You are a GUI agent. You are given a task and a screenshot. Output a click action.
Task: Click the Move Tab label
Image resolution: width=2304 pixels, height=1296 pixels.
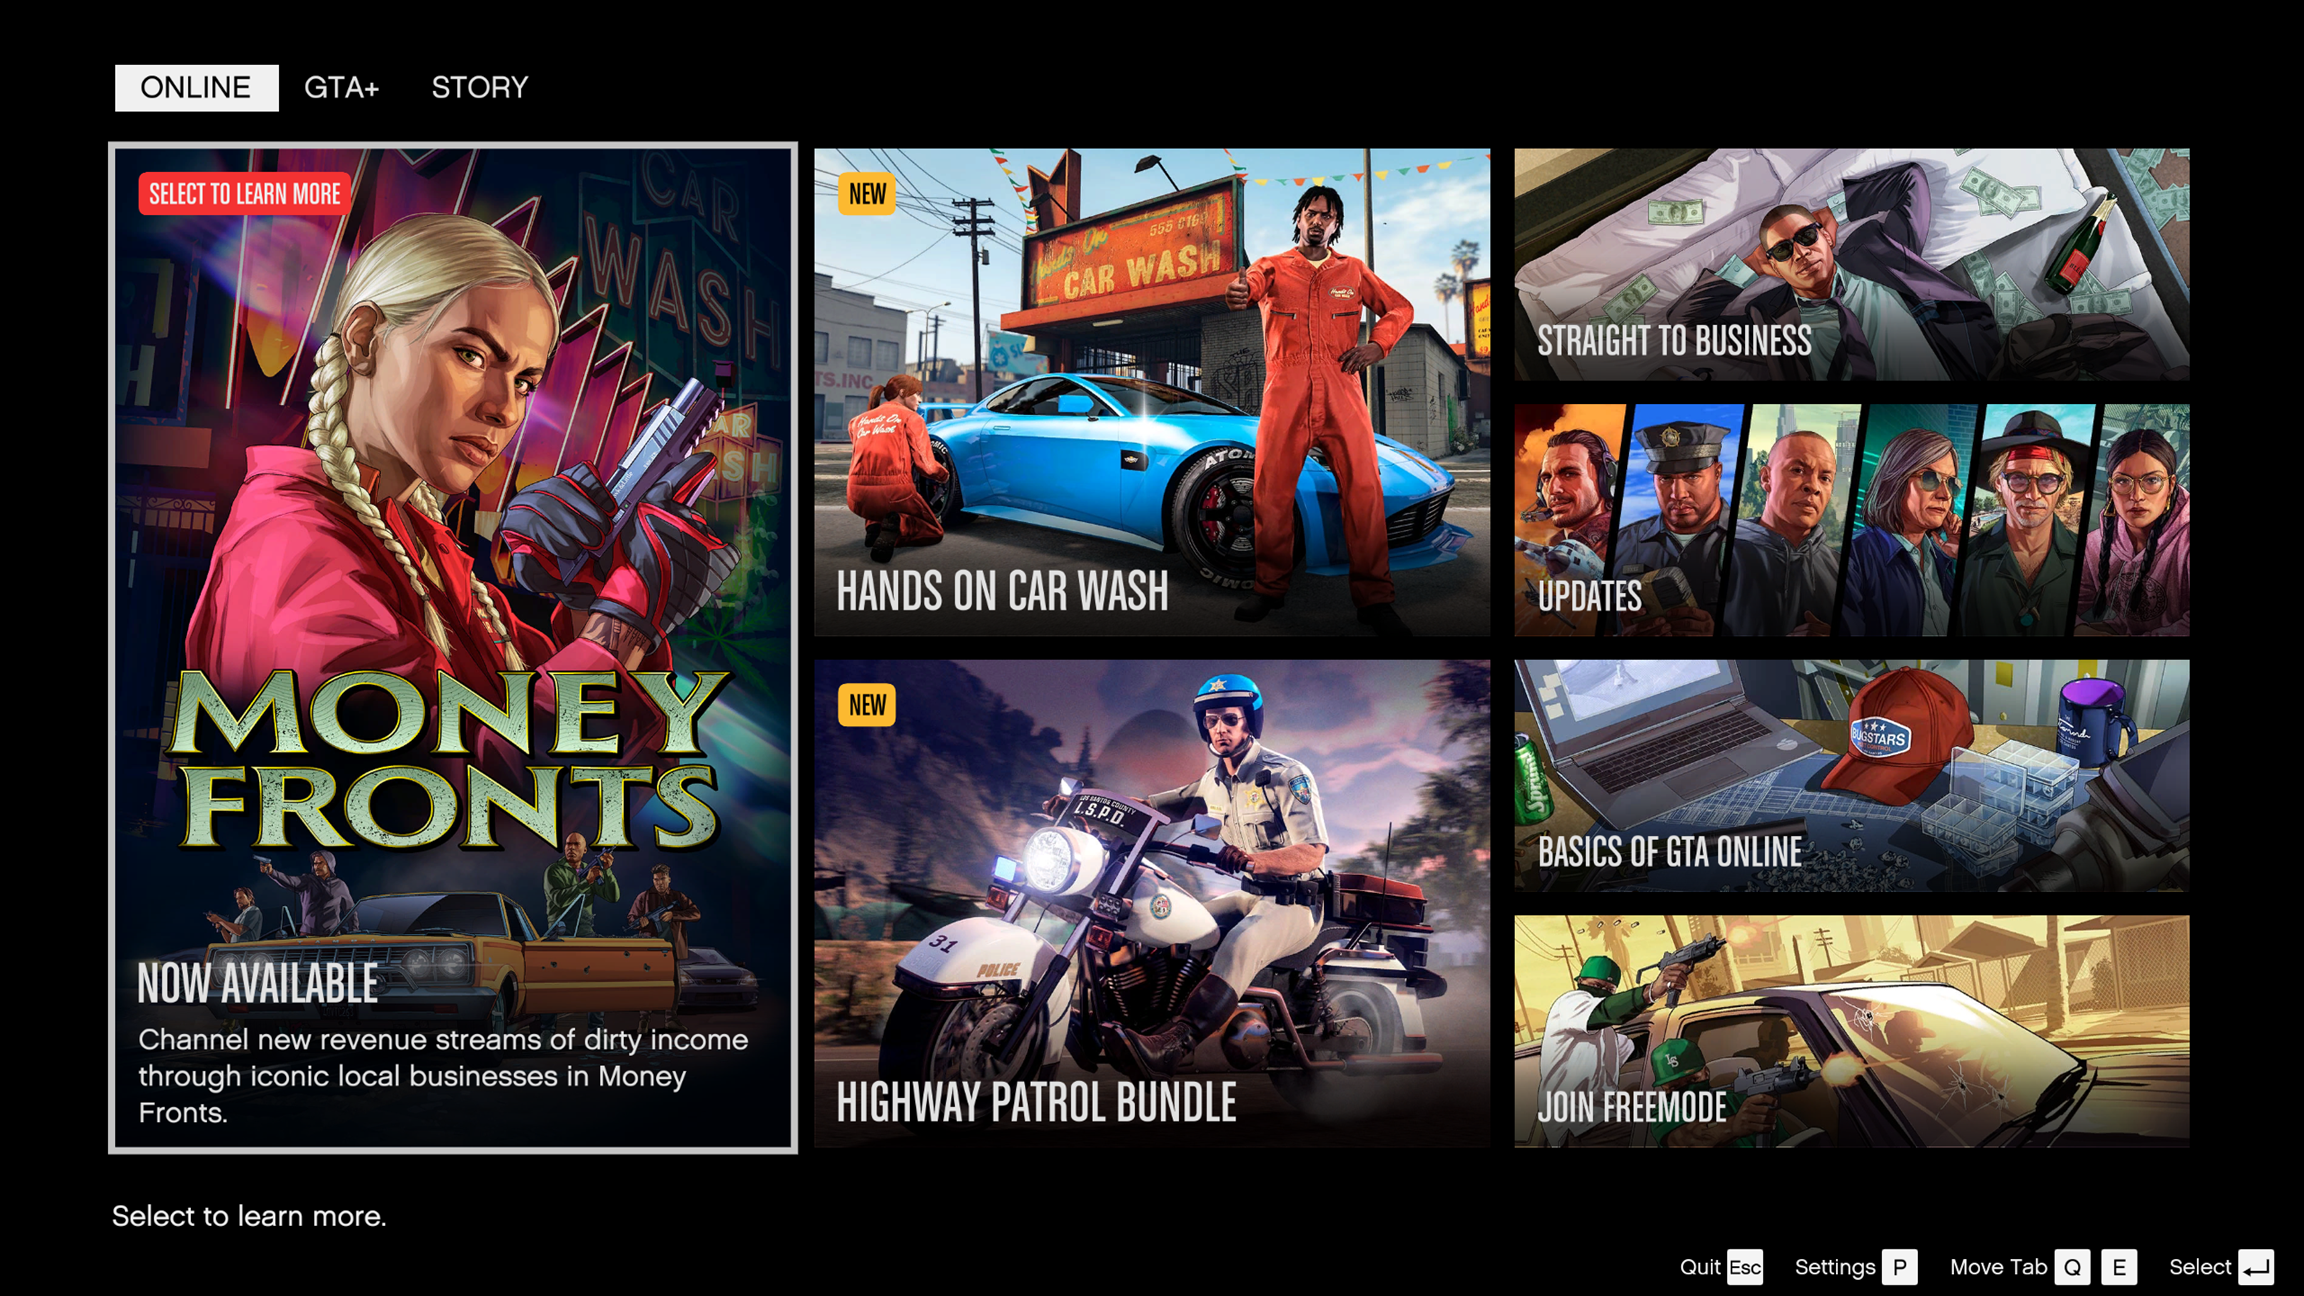click(x=1999, y=1267)
